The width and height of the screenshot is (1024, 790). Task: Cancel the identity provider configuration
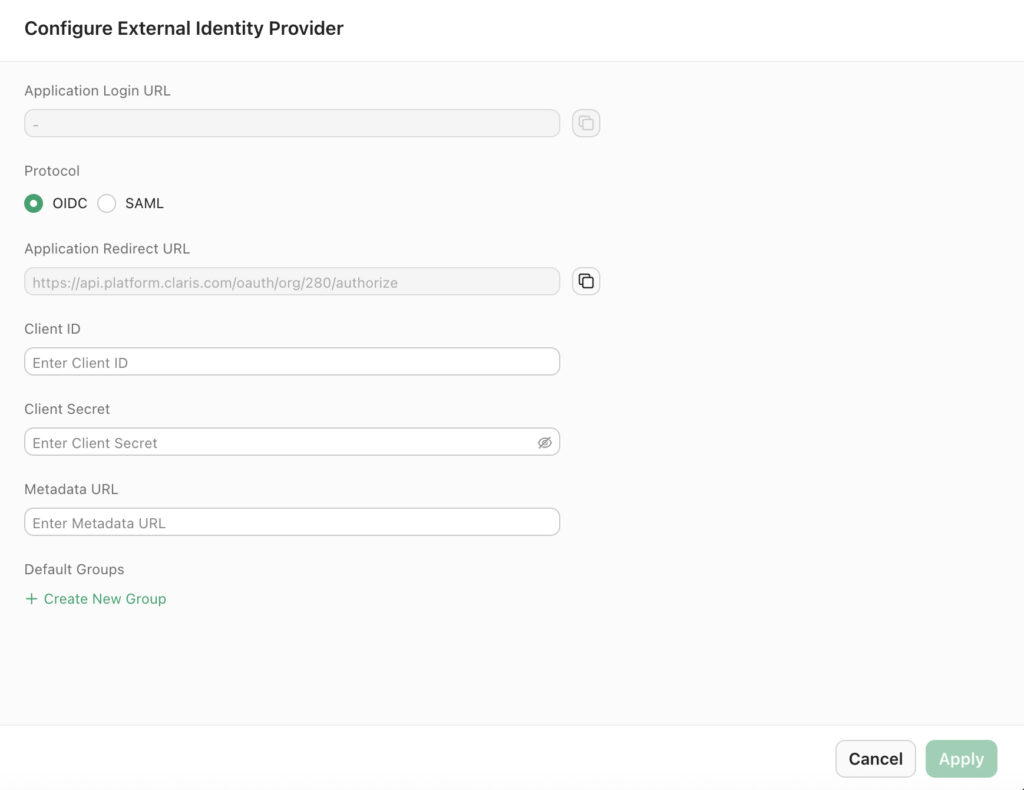(875, 759)
